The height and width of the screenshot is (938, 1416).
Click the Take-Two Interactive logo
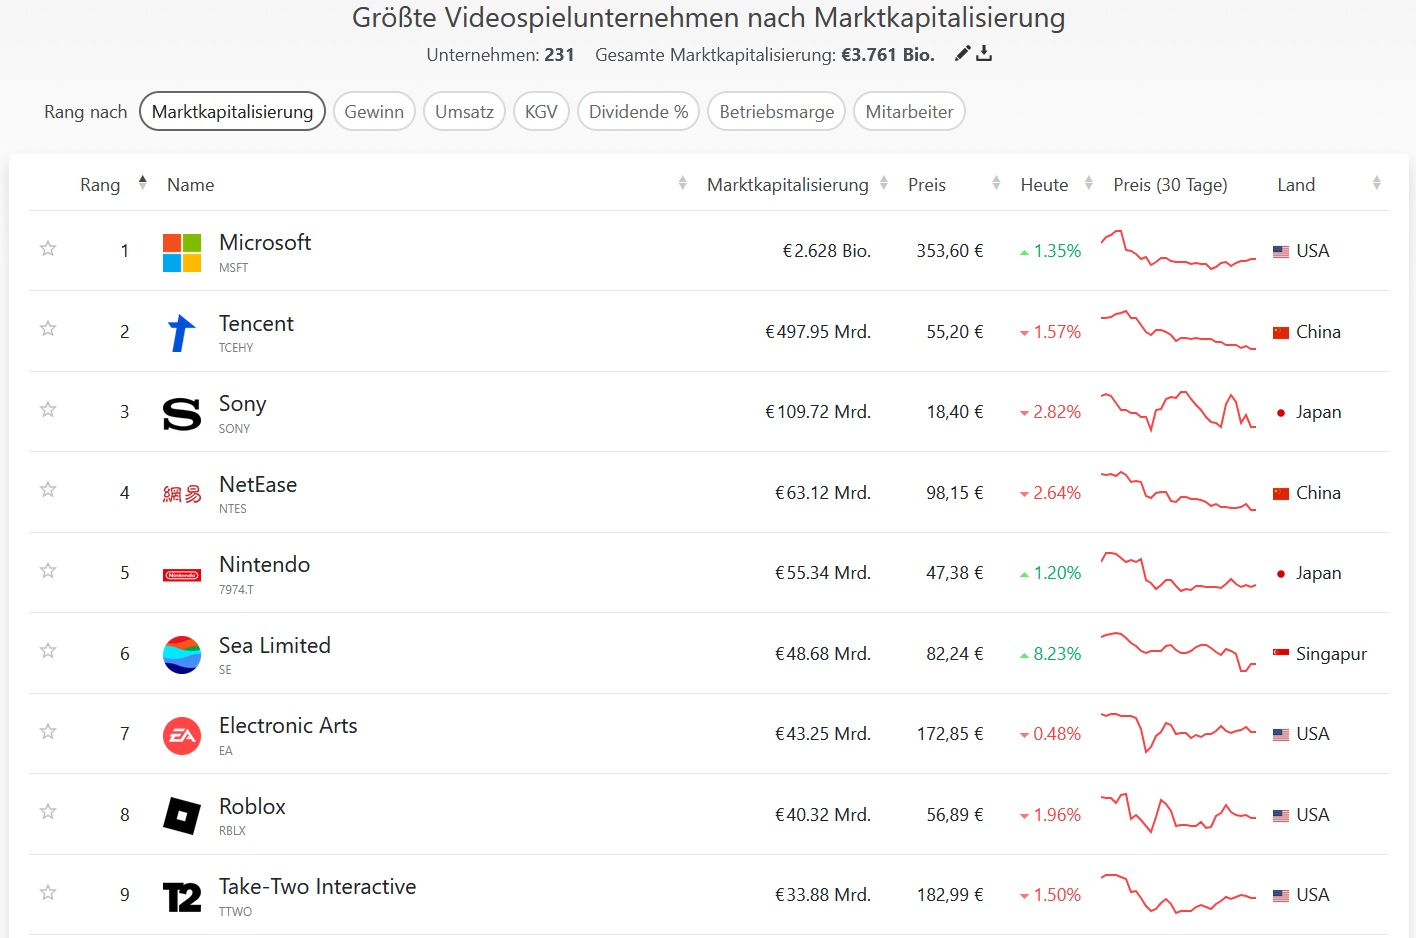pyautogui.click(x=182, y=897)
